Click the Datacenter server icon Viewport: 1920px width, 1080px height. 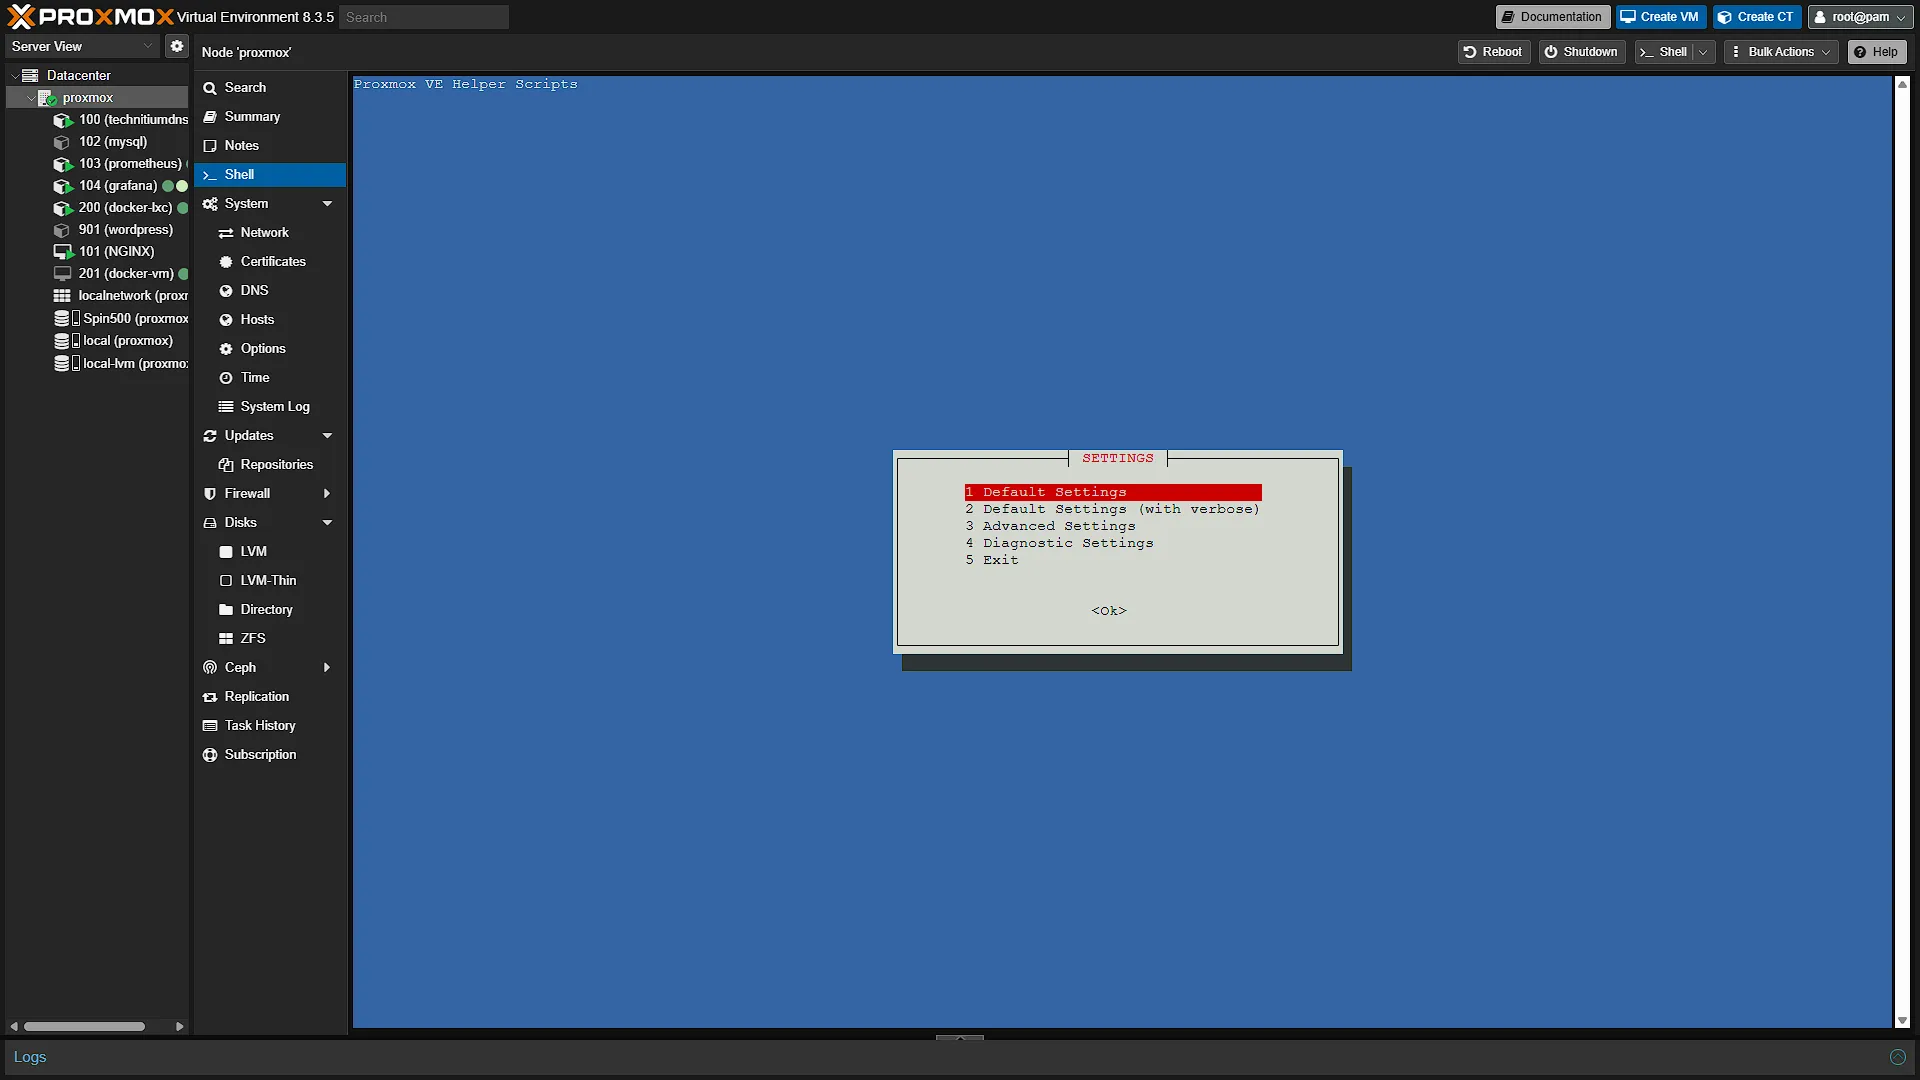tap(30, 75)
